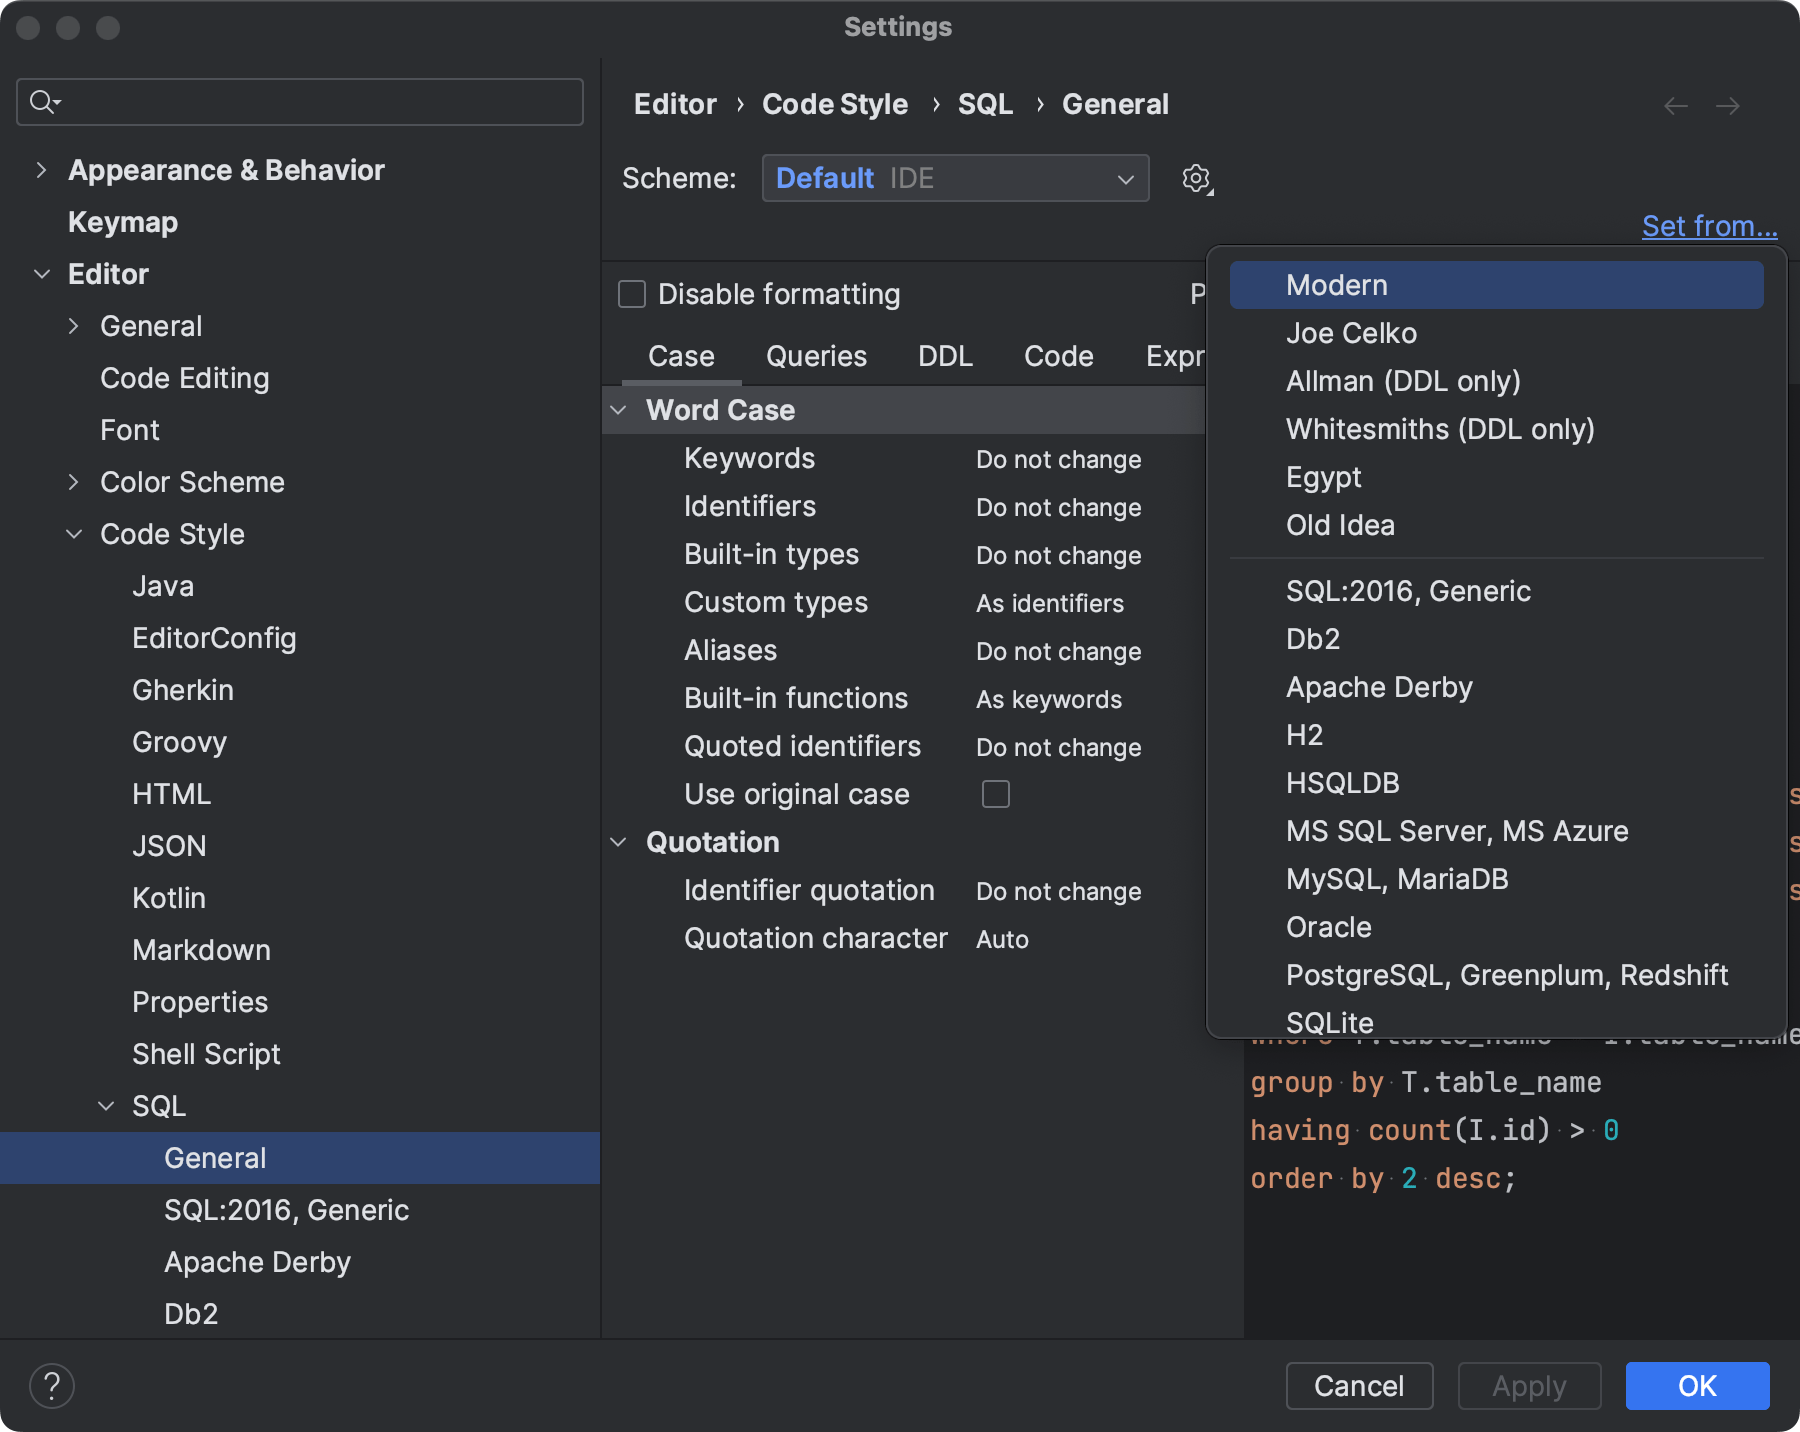The width and height of the screenshot is (1800, 1432).
Task: Click the search magnifier icon
Action: (41, 101)
